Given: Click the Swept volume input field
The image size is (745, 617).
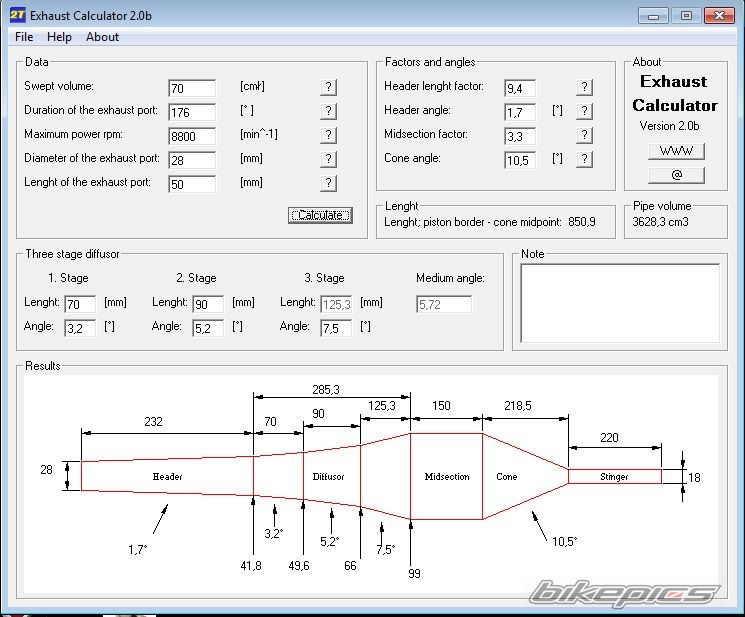Looking at the screenshot, I should [x=192, y=88].
